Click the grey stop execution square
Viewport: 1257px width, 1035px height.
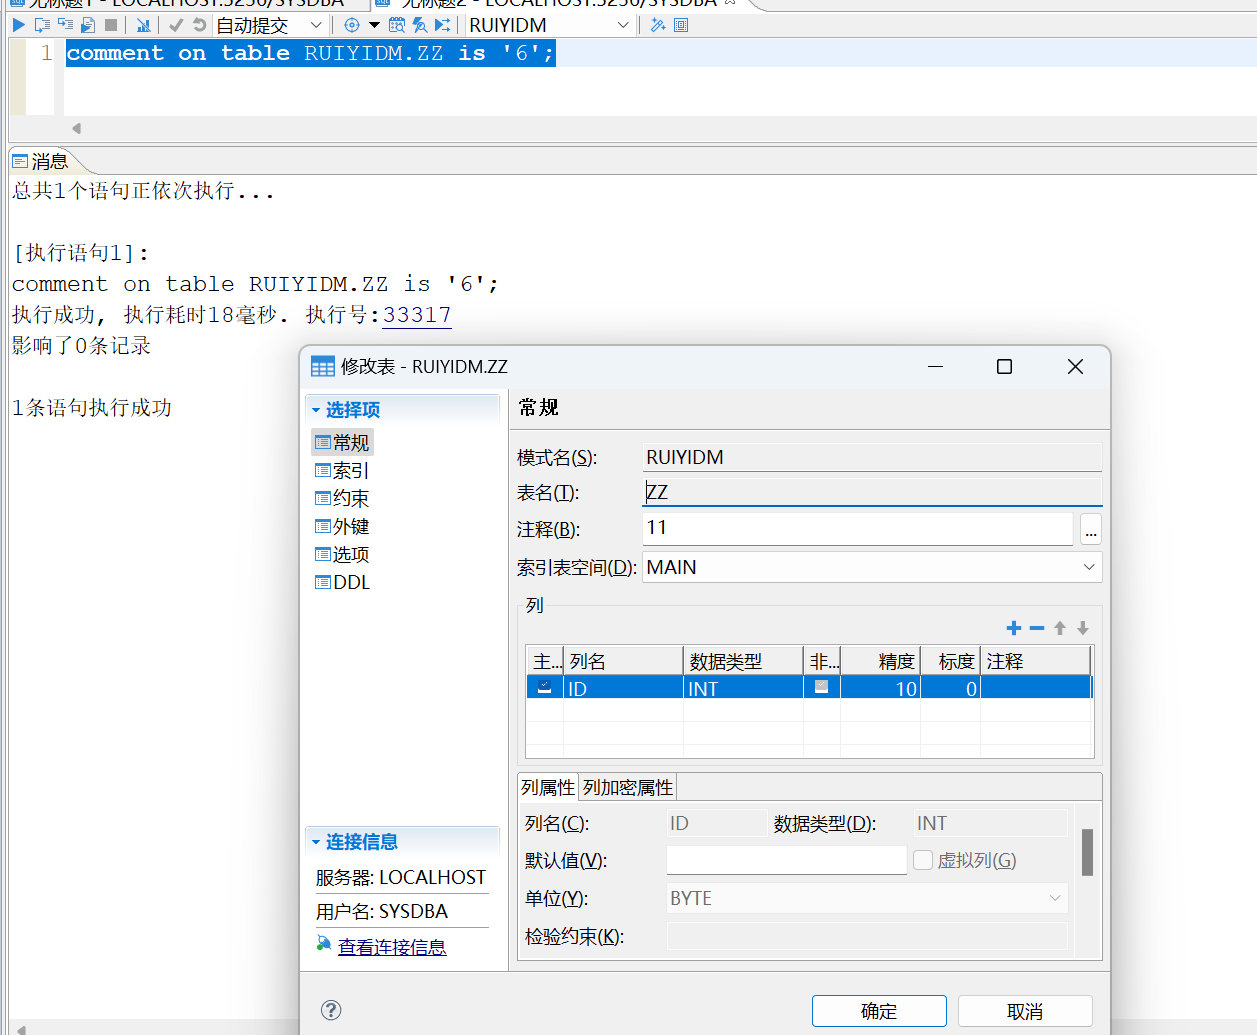tap(111, 25)
